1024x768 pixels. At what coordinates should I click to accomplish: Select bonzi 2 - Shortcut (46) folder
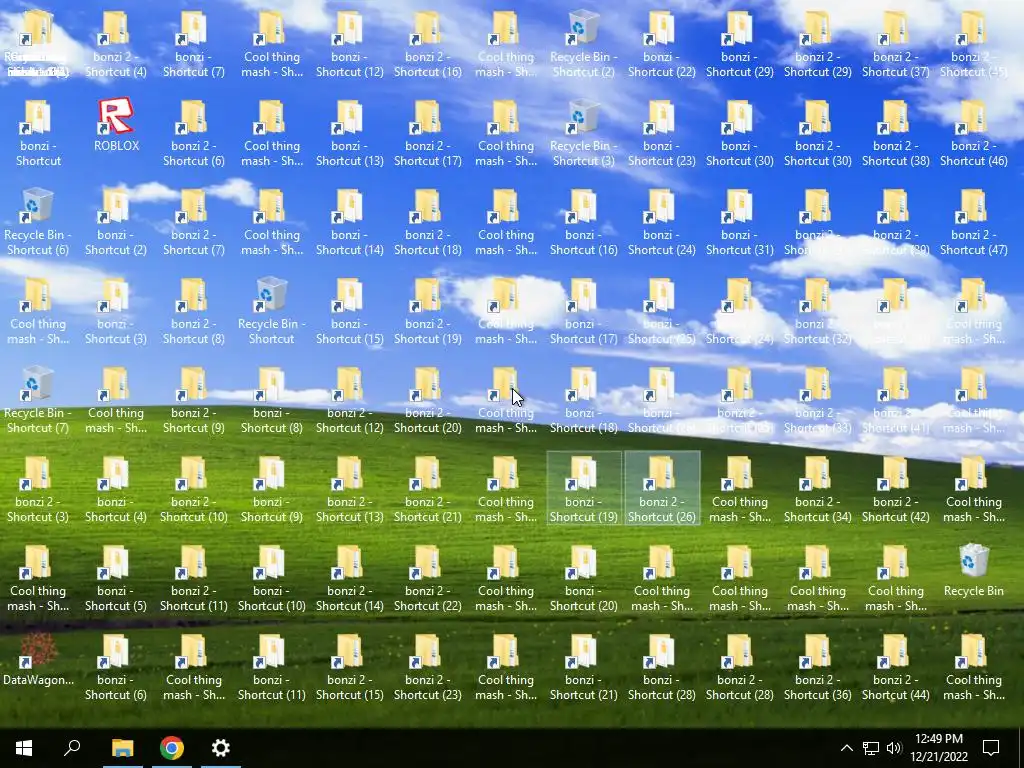974,133
